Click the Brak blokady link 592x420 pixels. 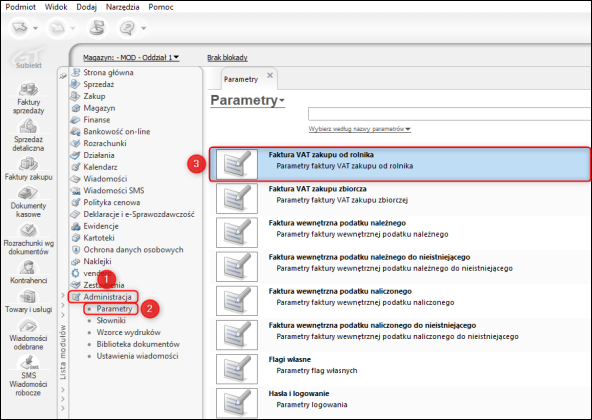coord(227,57)
